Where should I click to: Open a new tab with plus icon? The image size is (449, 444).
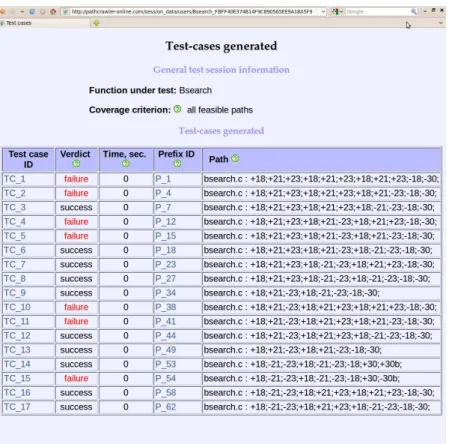(x=97, y=23)
